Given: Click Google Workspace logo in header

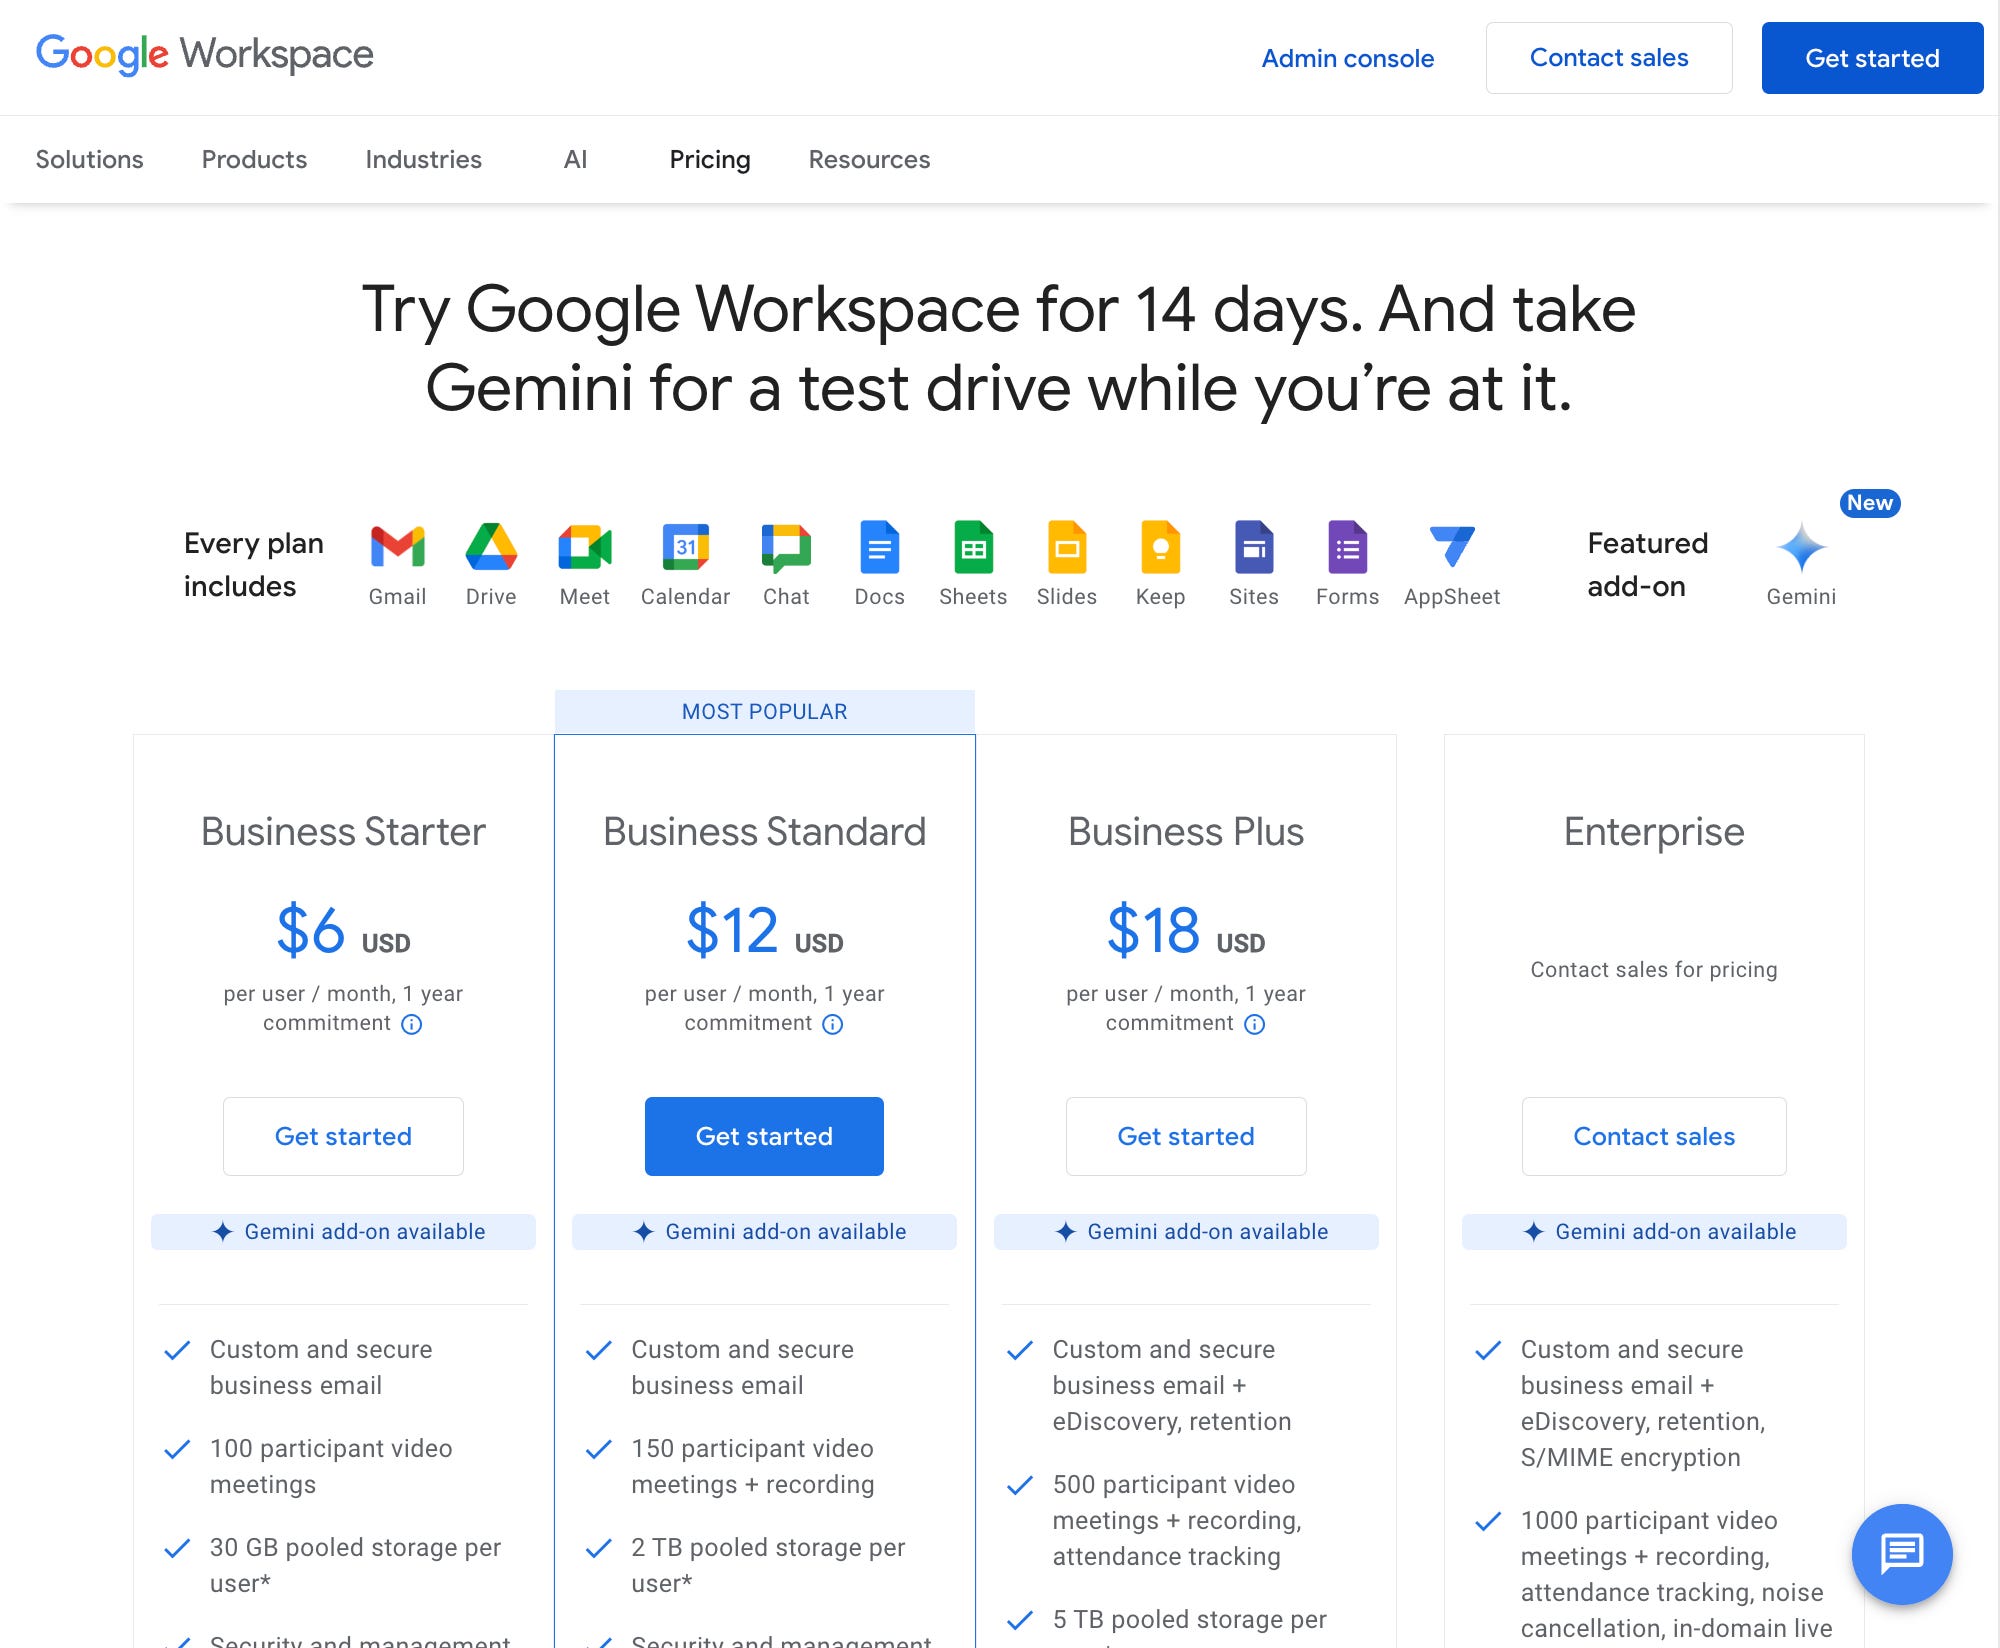Looking at the screenshot, I should pyautogui.click(x=204, y=54).
